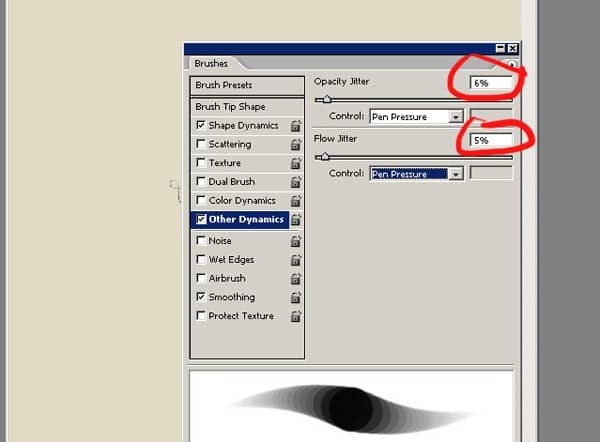Toggle lock icon for Protect Texture
The height and width of the screenshot is (442, 600).
296,316
